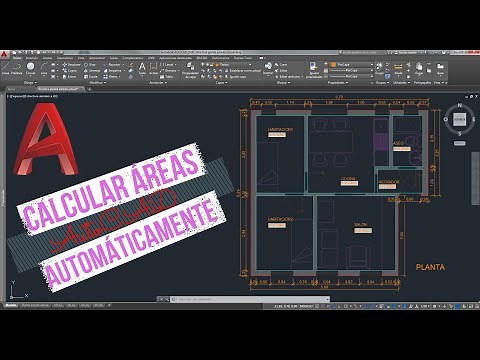
Task: Click the Desplazar (move) tool
Action: (x=71, y=65)
